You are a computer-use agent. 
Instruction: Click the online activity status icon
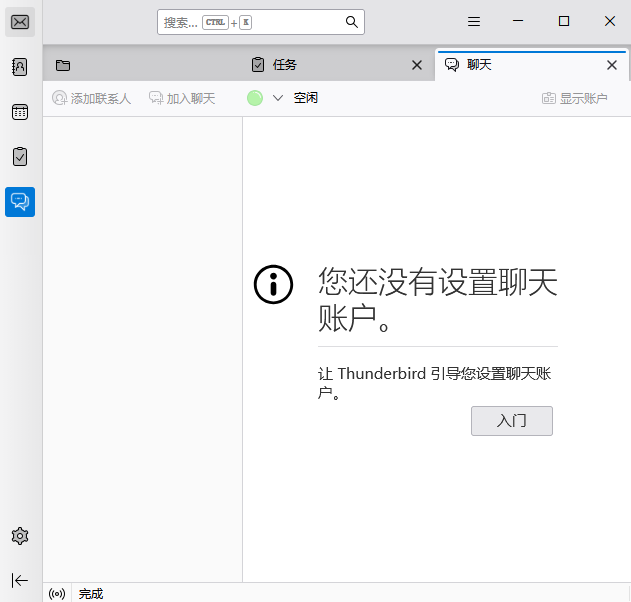[57, 594]
